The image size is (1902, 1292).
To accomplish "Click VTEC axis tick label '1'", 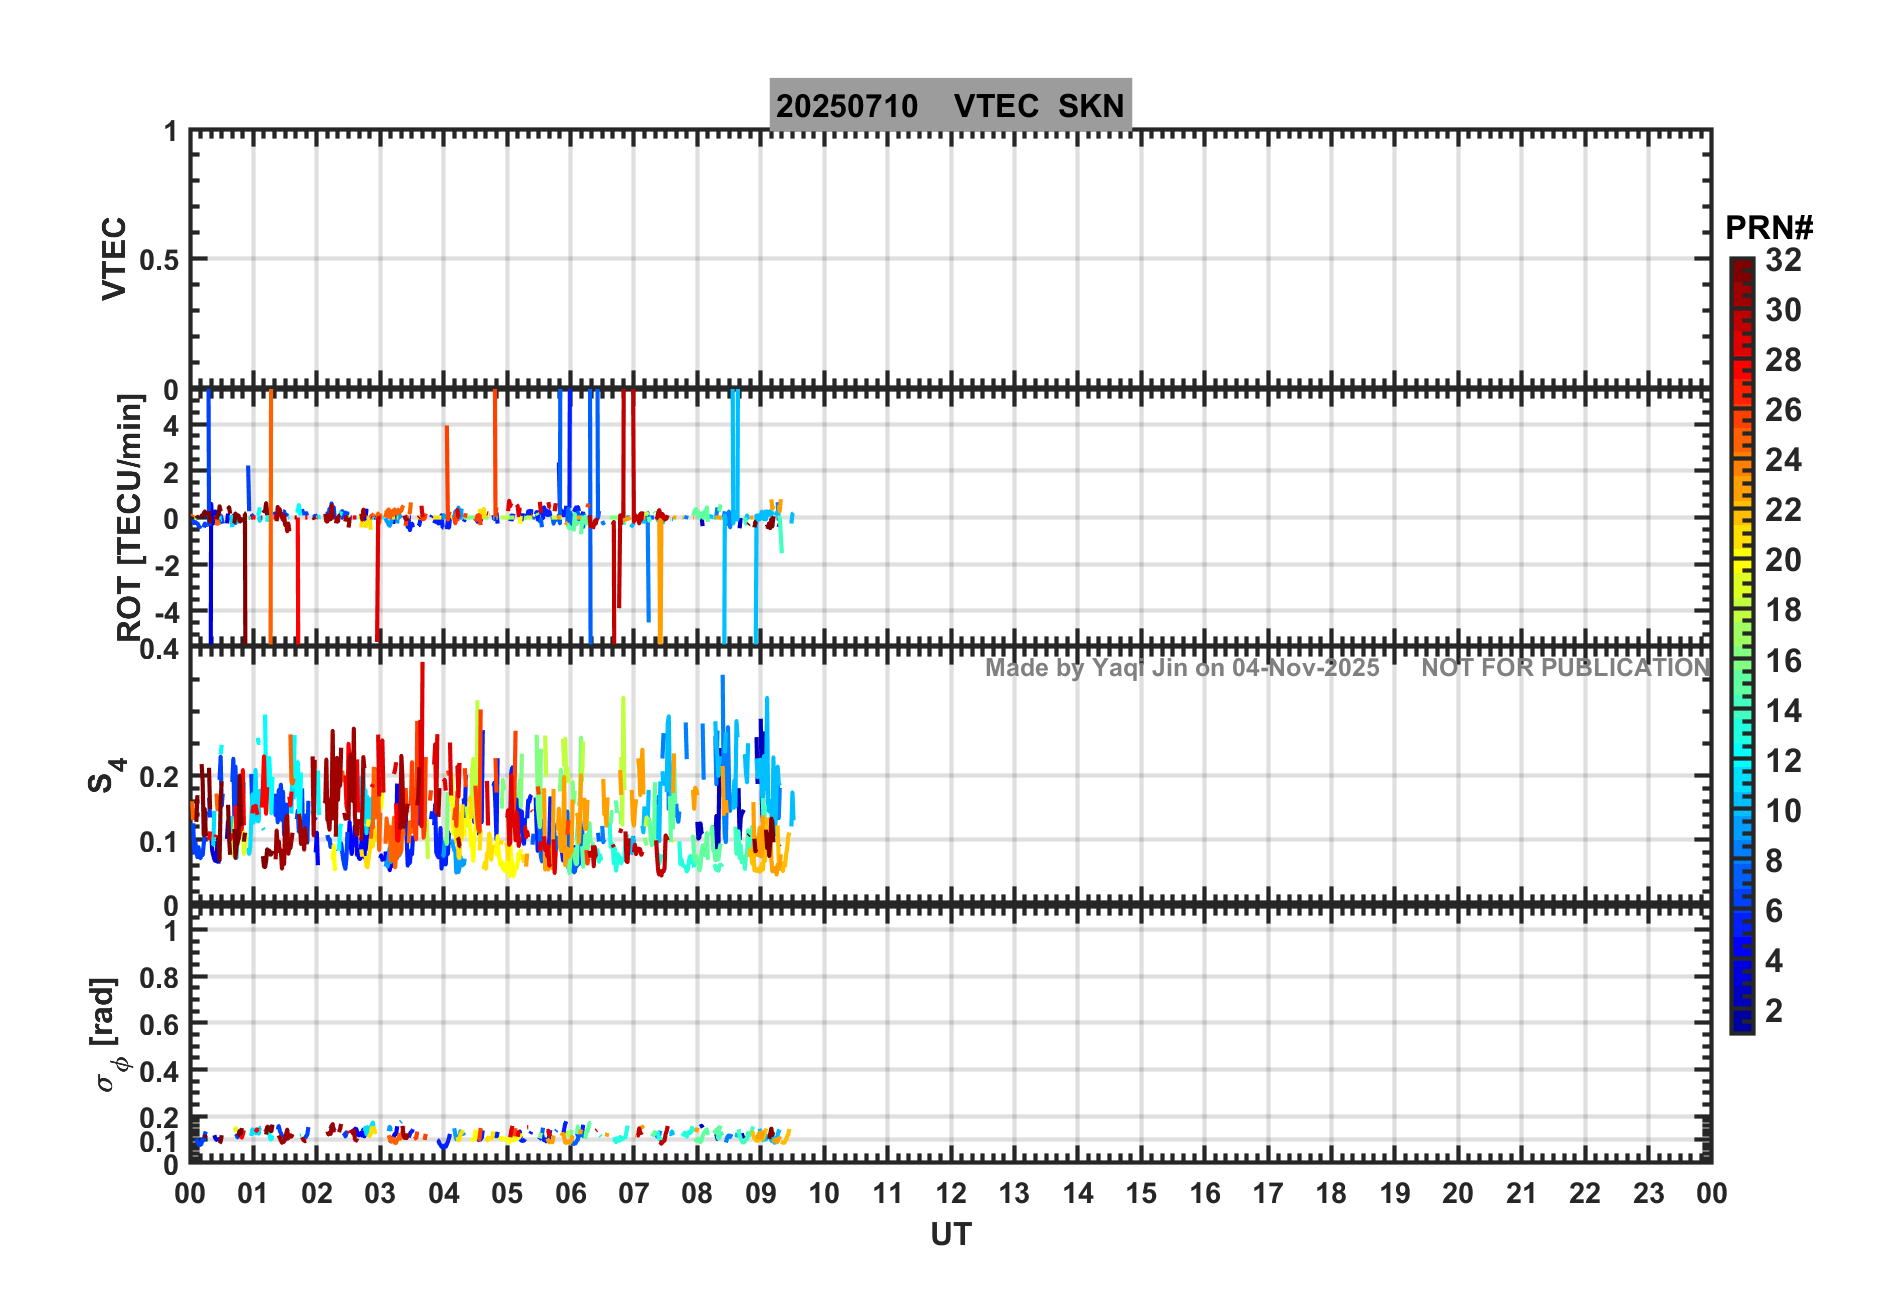I will (171, 132).
